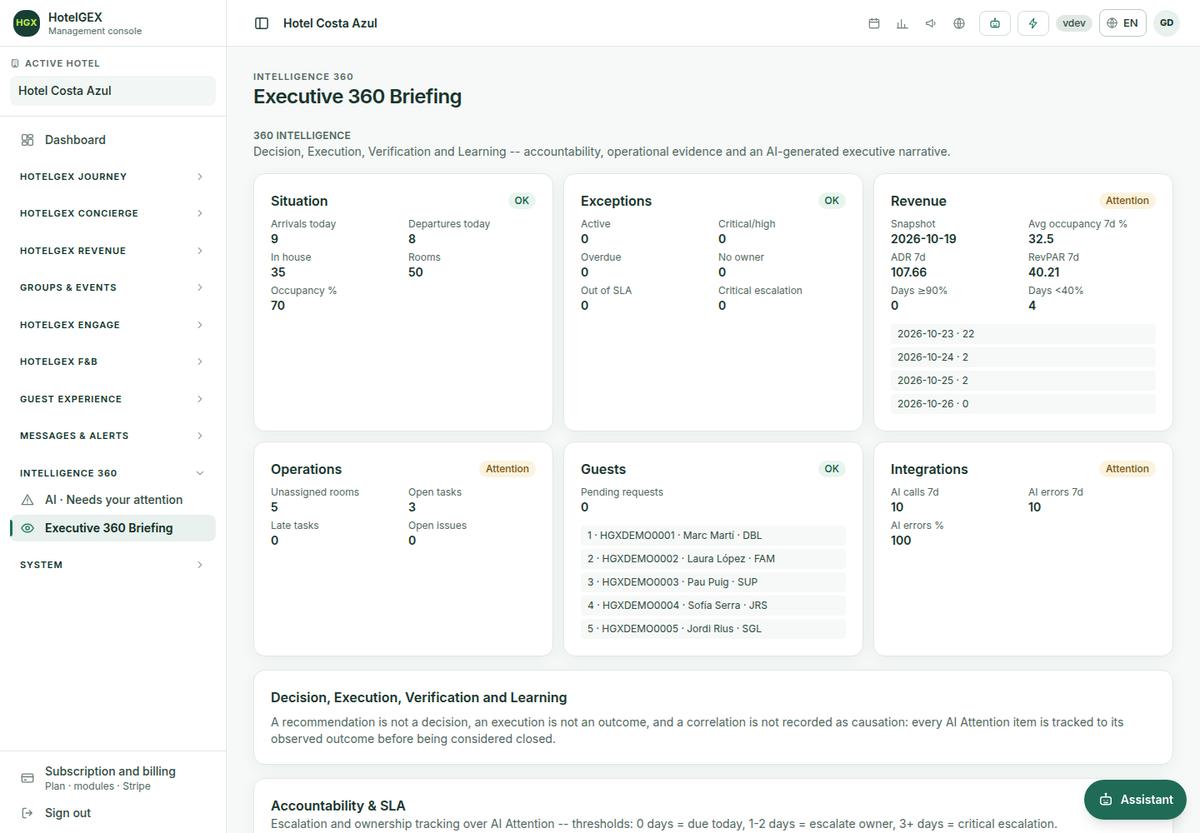Click the Decision, Execution, Verification and Learning card title
1200x833 pixels.
[419, 698]
